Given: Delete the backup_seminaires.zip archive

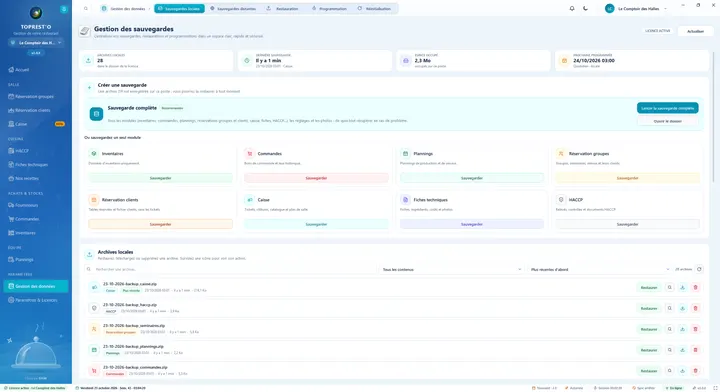Looking at the screenshot, I should click(x=695, y=329).
